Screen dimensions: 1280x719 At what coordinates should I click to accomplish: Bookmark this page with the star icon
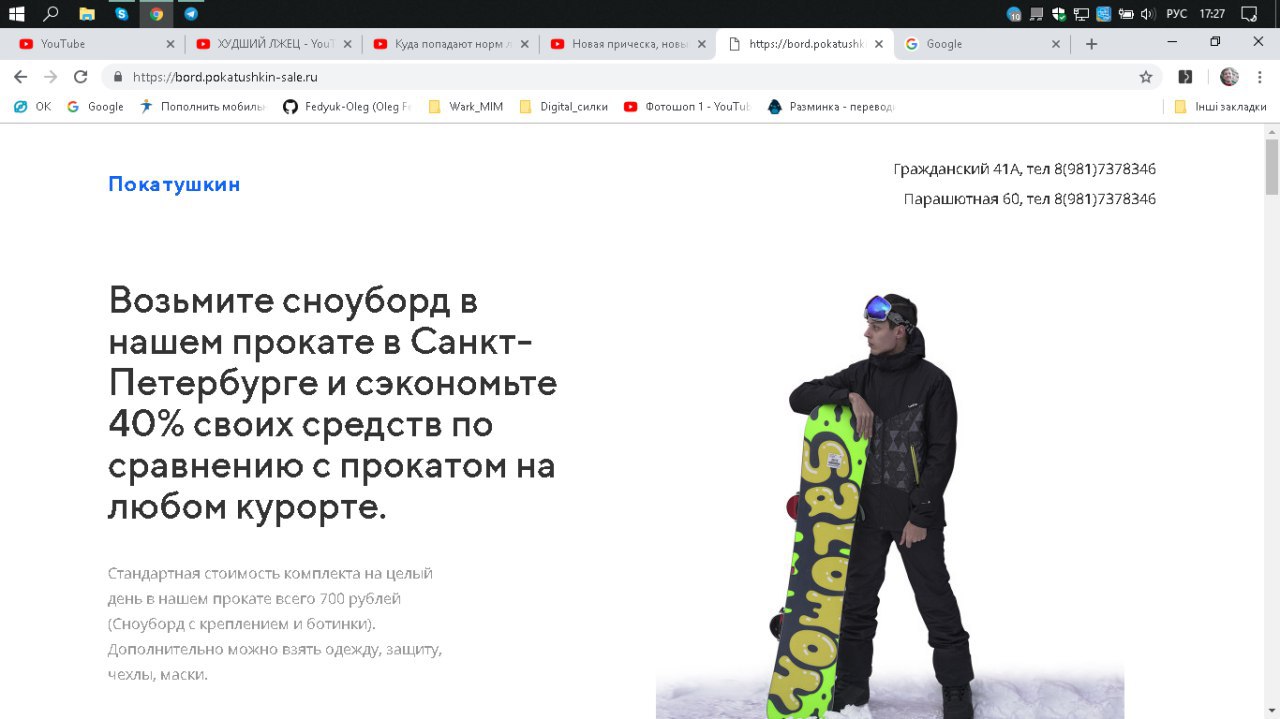[1146, 77]
